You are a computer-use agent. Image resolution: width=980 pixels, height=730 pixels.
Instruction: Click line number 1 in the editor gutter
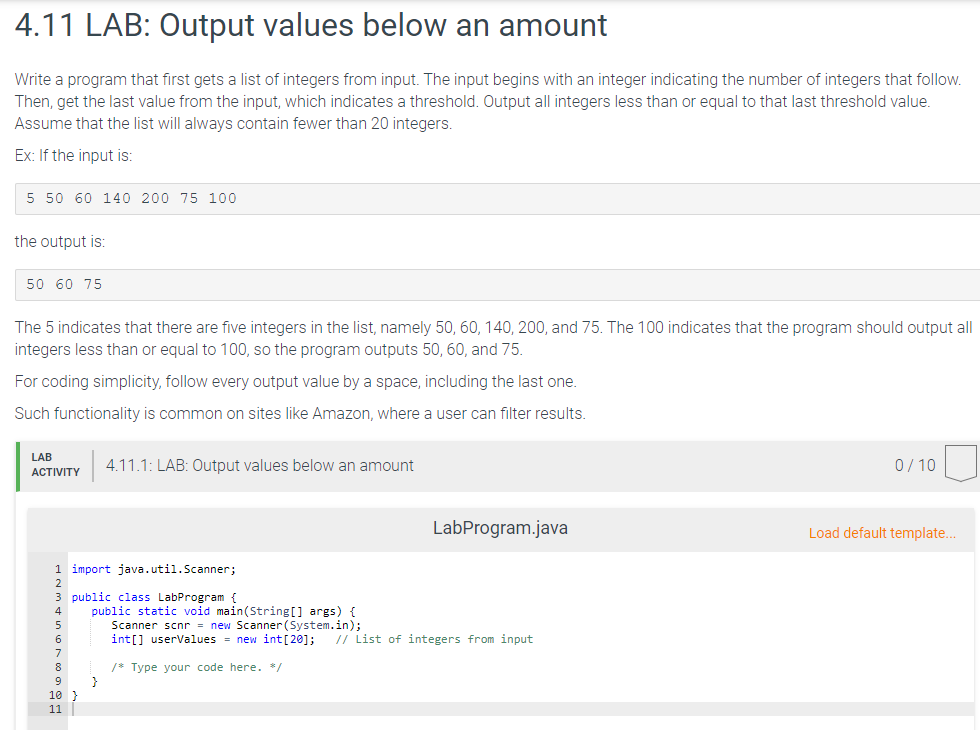58,569
